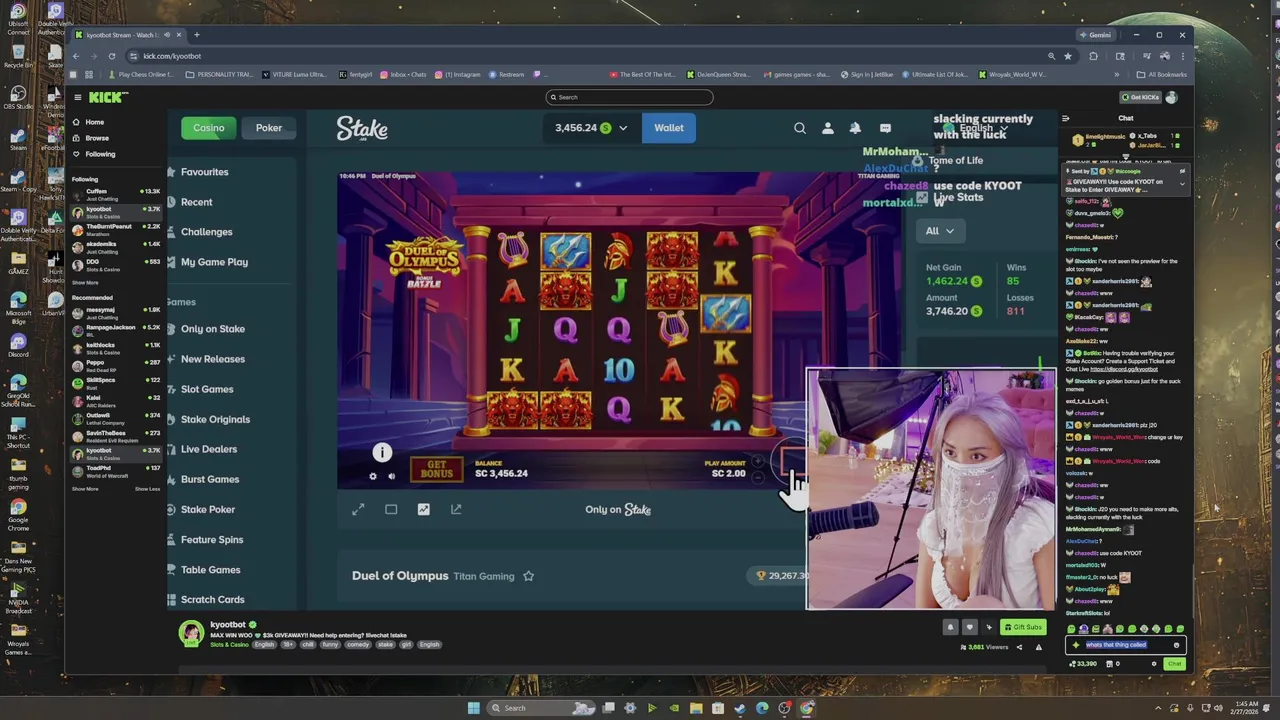Open slot game settings gear

(373, 476)
